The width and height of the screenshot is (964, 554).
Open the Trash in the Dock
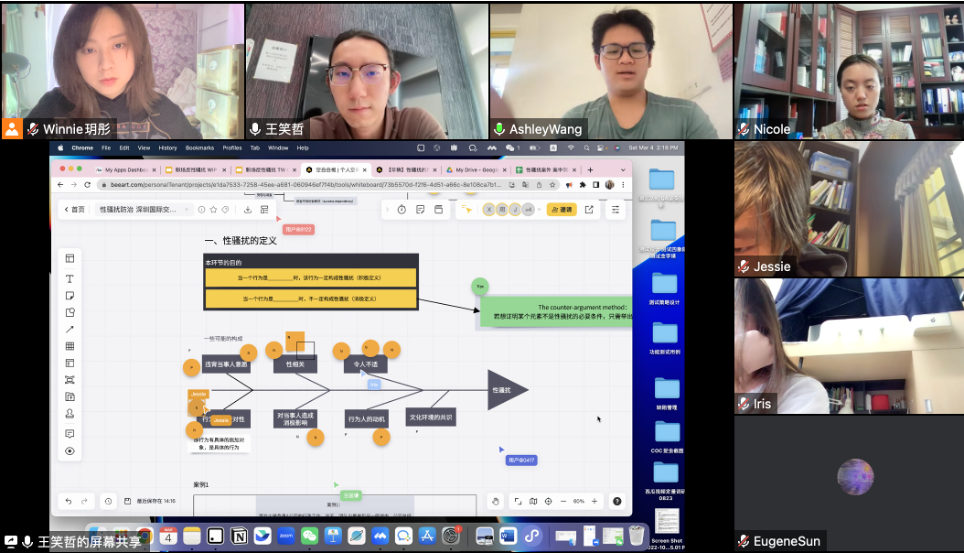636,536
